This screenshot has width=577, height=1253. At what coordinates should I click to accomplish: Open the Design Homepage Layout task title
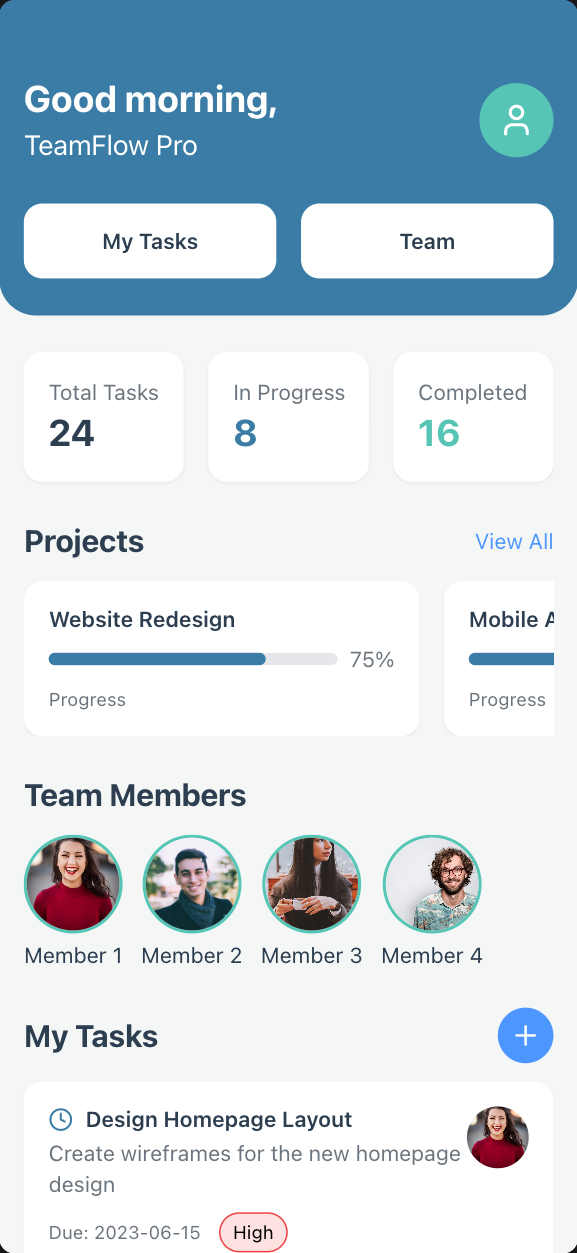[x=219, y=1119]
